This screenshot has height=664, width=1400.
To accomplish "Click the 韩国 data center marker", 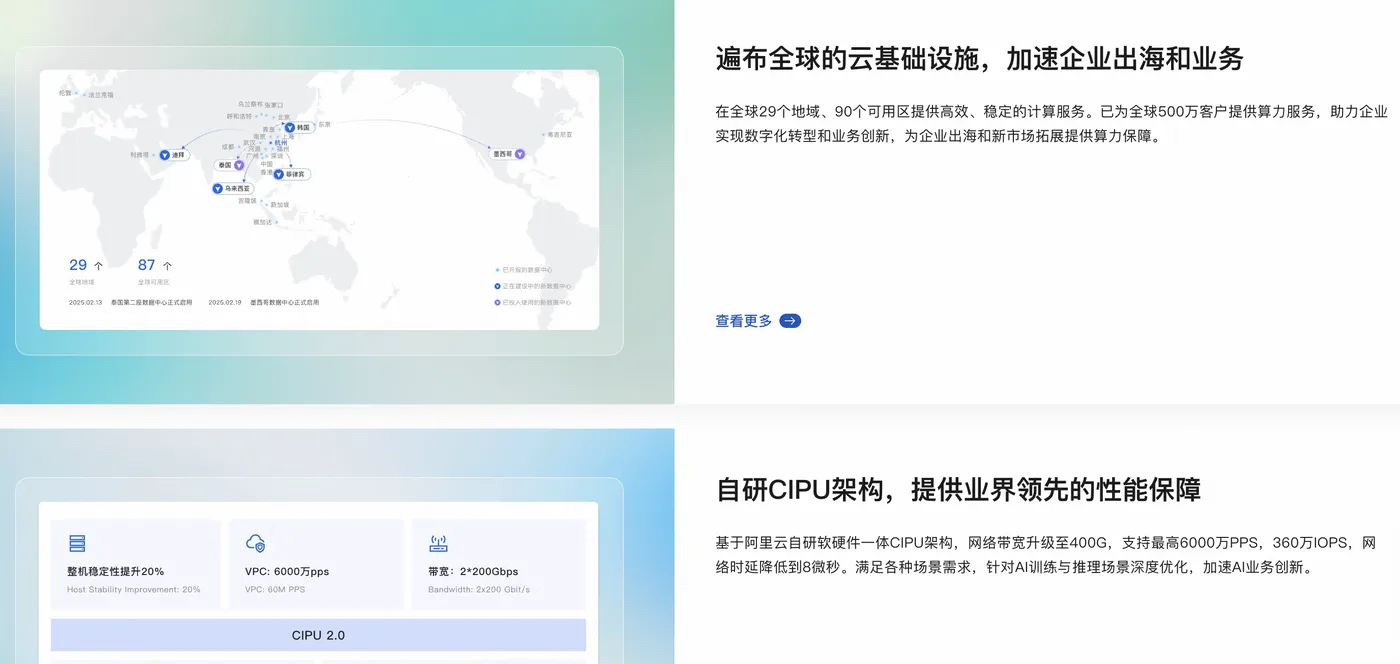I will (x=299, y=127).
